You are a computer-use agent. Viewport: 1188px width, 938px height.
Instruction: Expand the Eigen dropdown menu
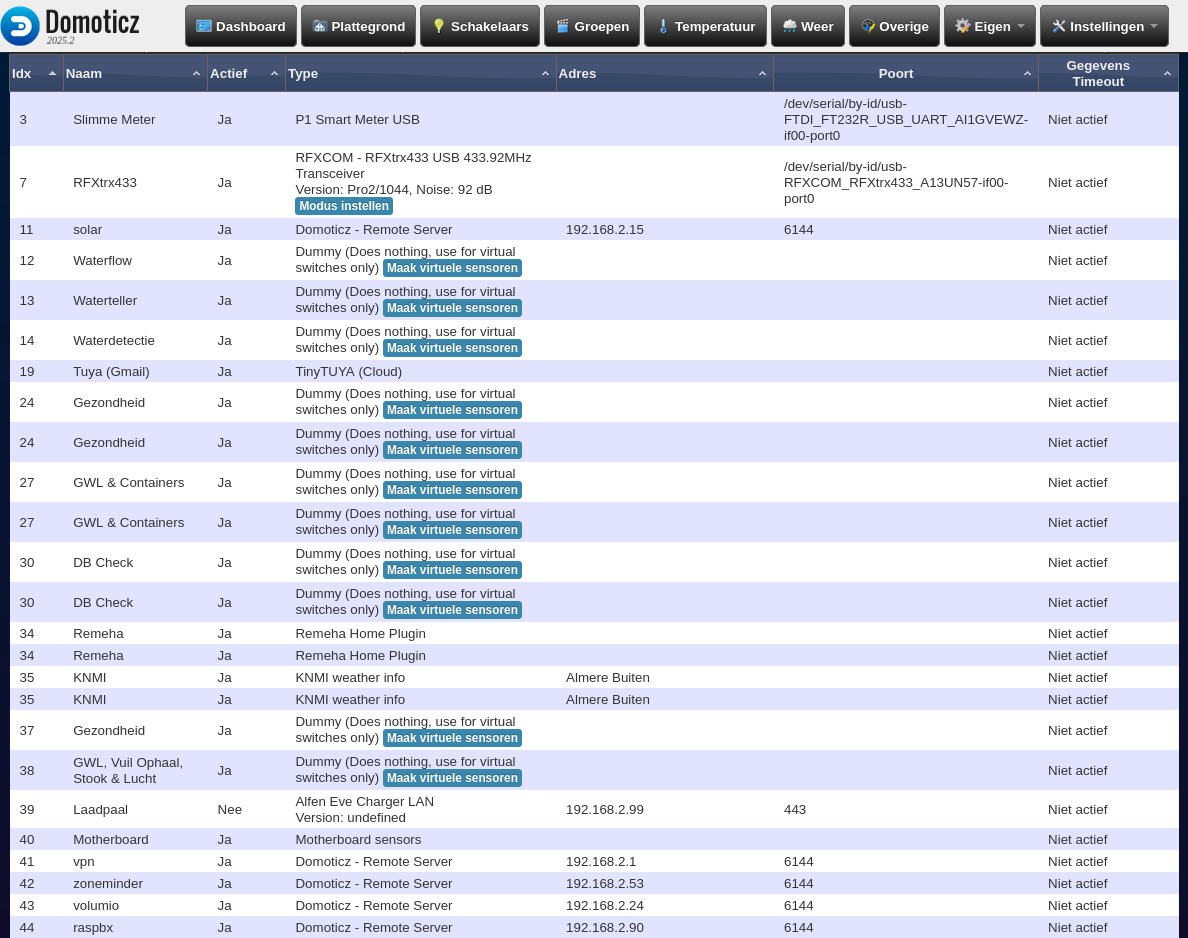tap(989, 26)
